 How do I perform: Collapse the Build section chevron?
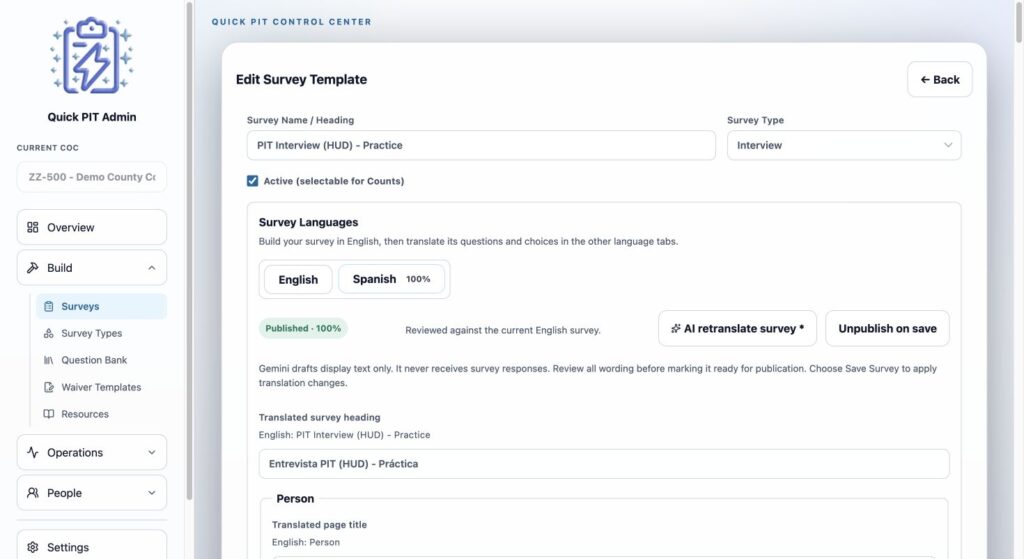click(152, 268)
